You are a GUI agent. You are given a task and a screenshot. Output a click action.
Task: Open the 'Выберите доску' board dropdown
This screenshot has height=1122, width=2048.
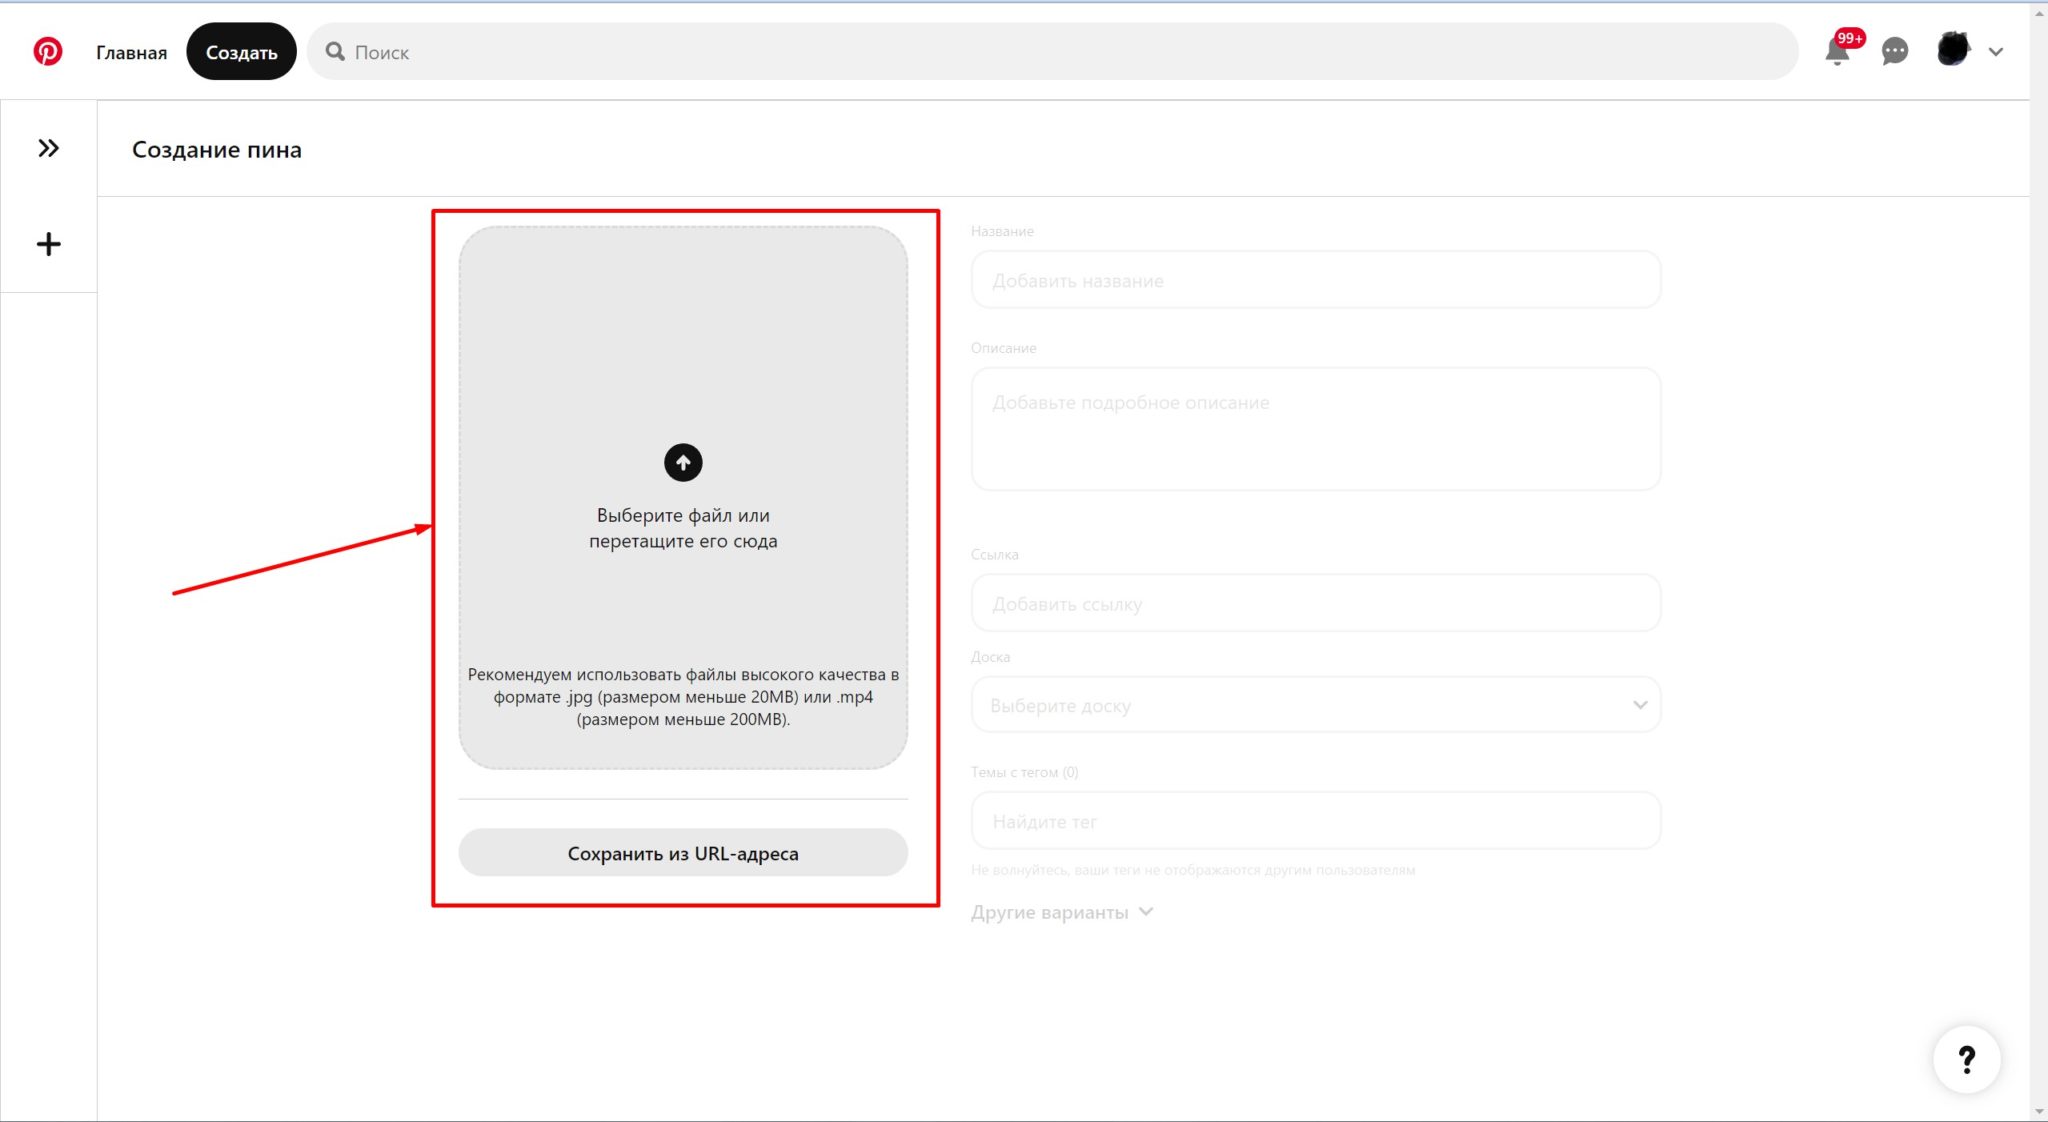(1315, 705)
